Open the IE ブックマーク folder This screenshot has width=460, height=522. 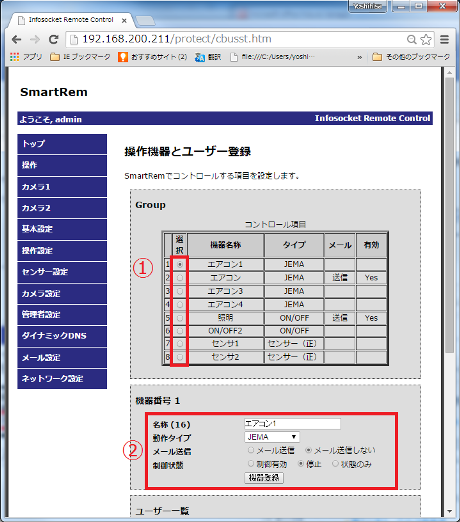click(x=80, y=57)
